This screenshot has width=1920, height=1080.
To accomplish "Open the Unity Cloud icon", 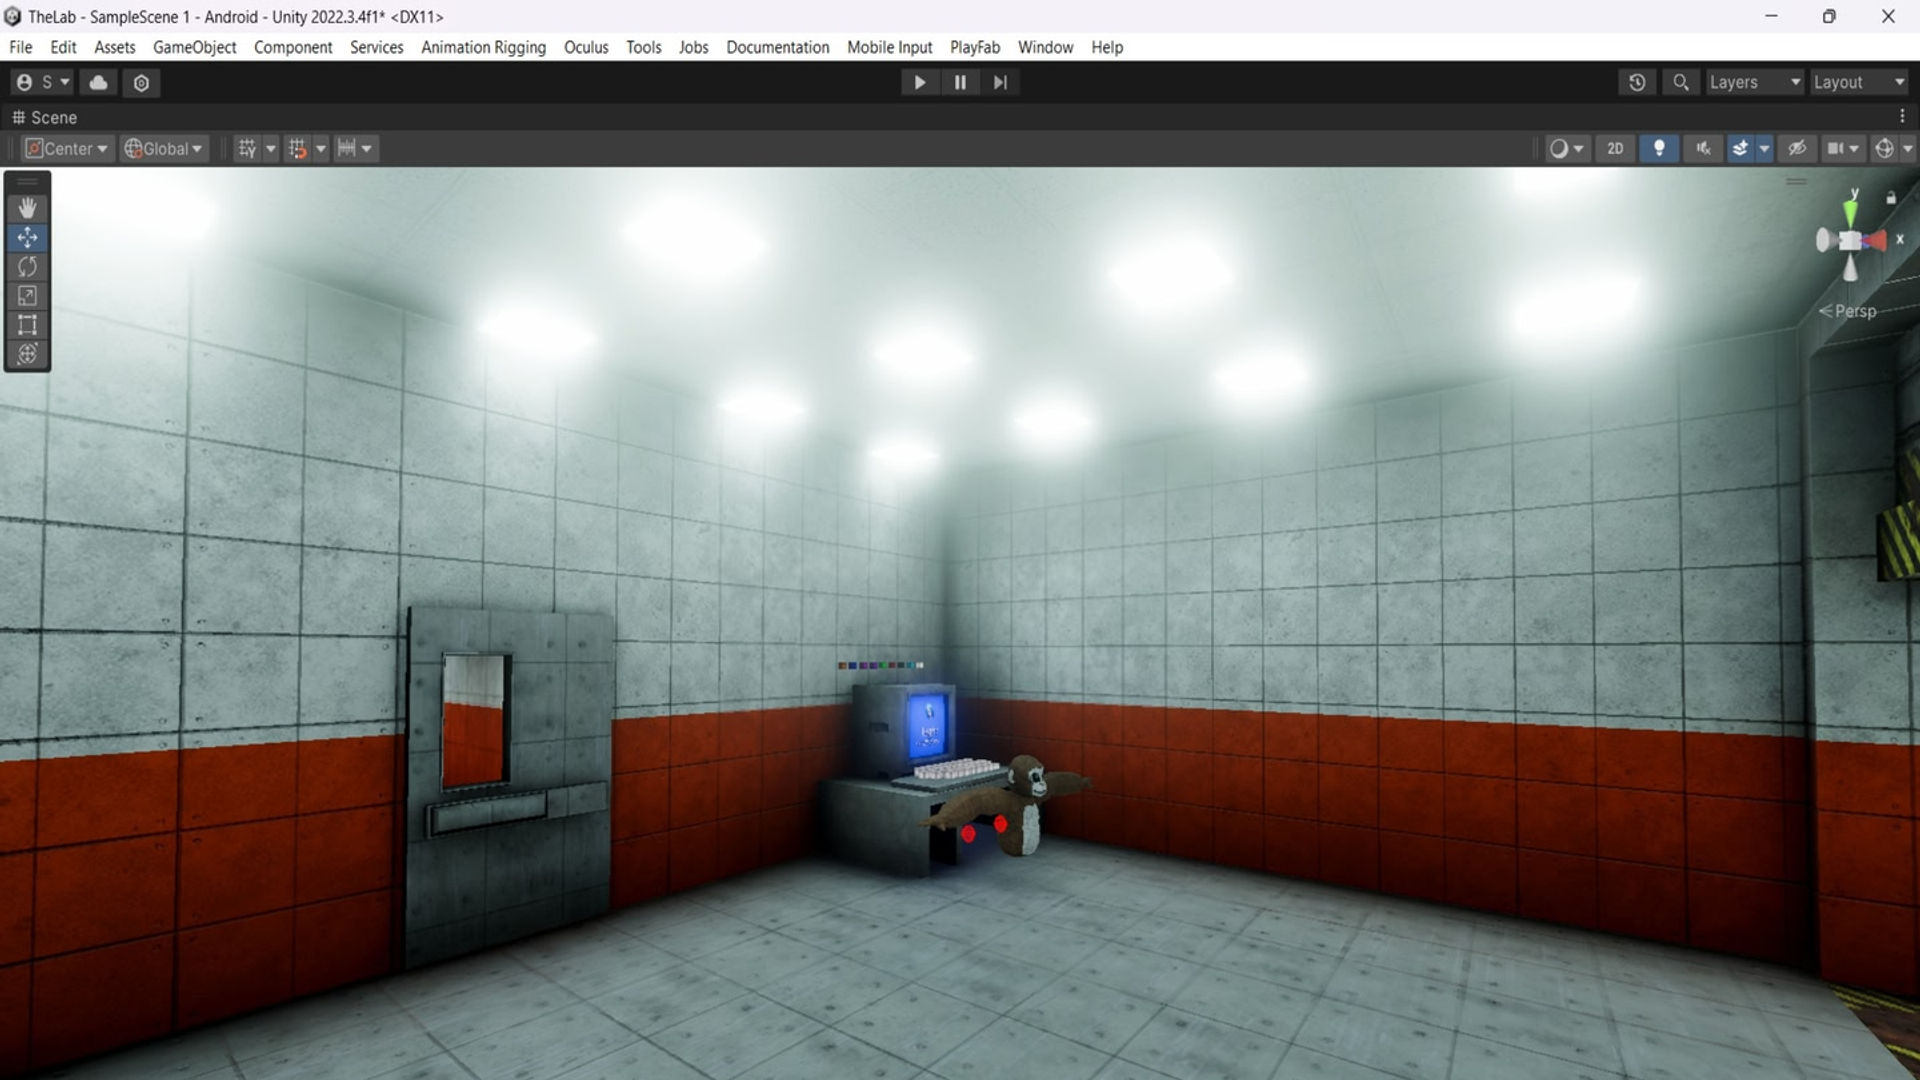I will (98, 83).
